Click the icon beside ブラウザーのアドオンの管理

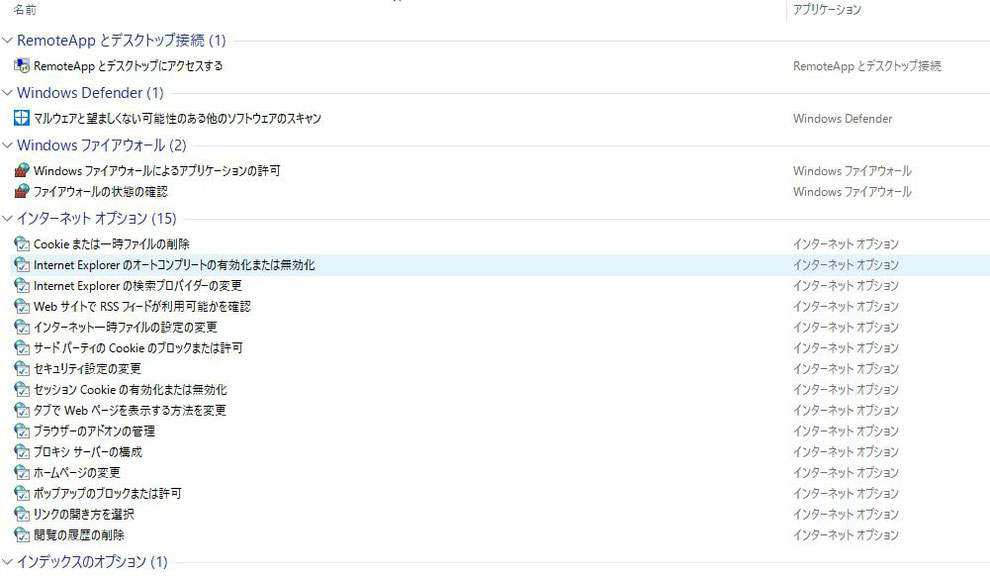(21, 431)
